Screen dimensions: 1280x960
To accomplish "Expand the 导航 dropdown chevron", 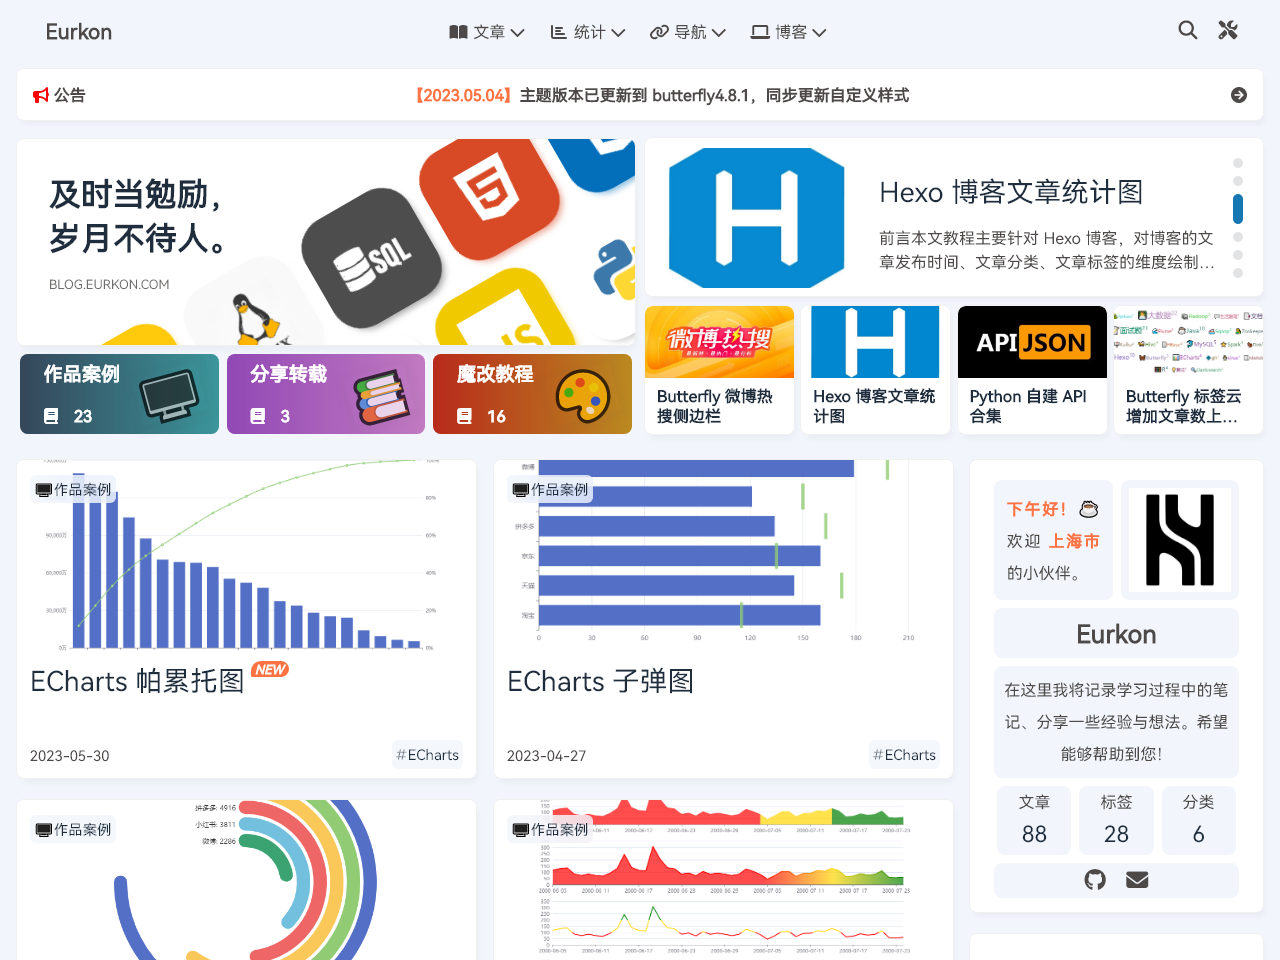I will pyautogui.click(x=719, y=33).
